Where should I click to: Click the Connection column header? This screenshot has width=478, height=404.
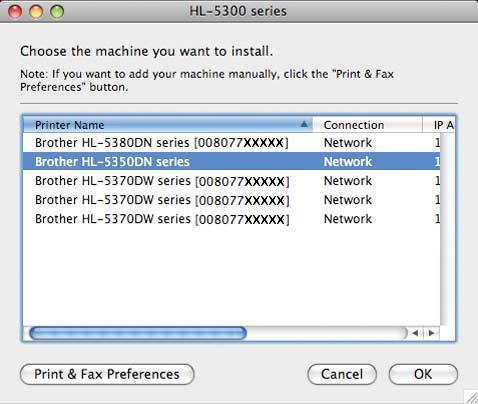coord(367,125)
